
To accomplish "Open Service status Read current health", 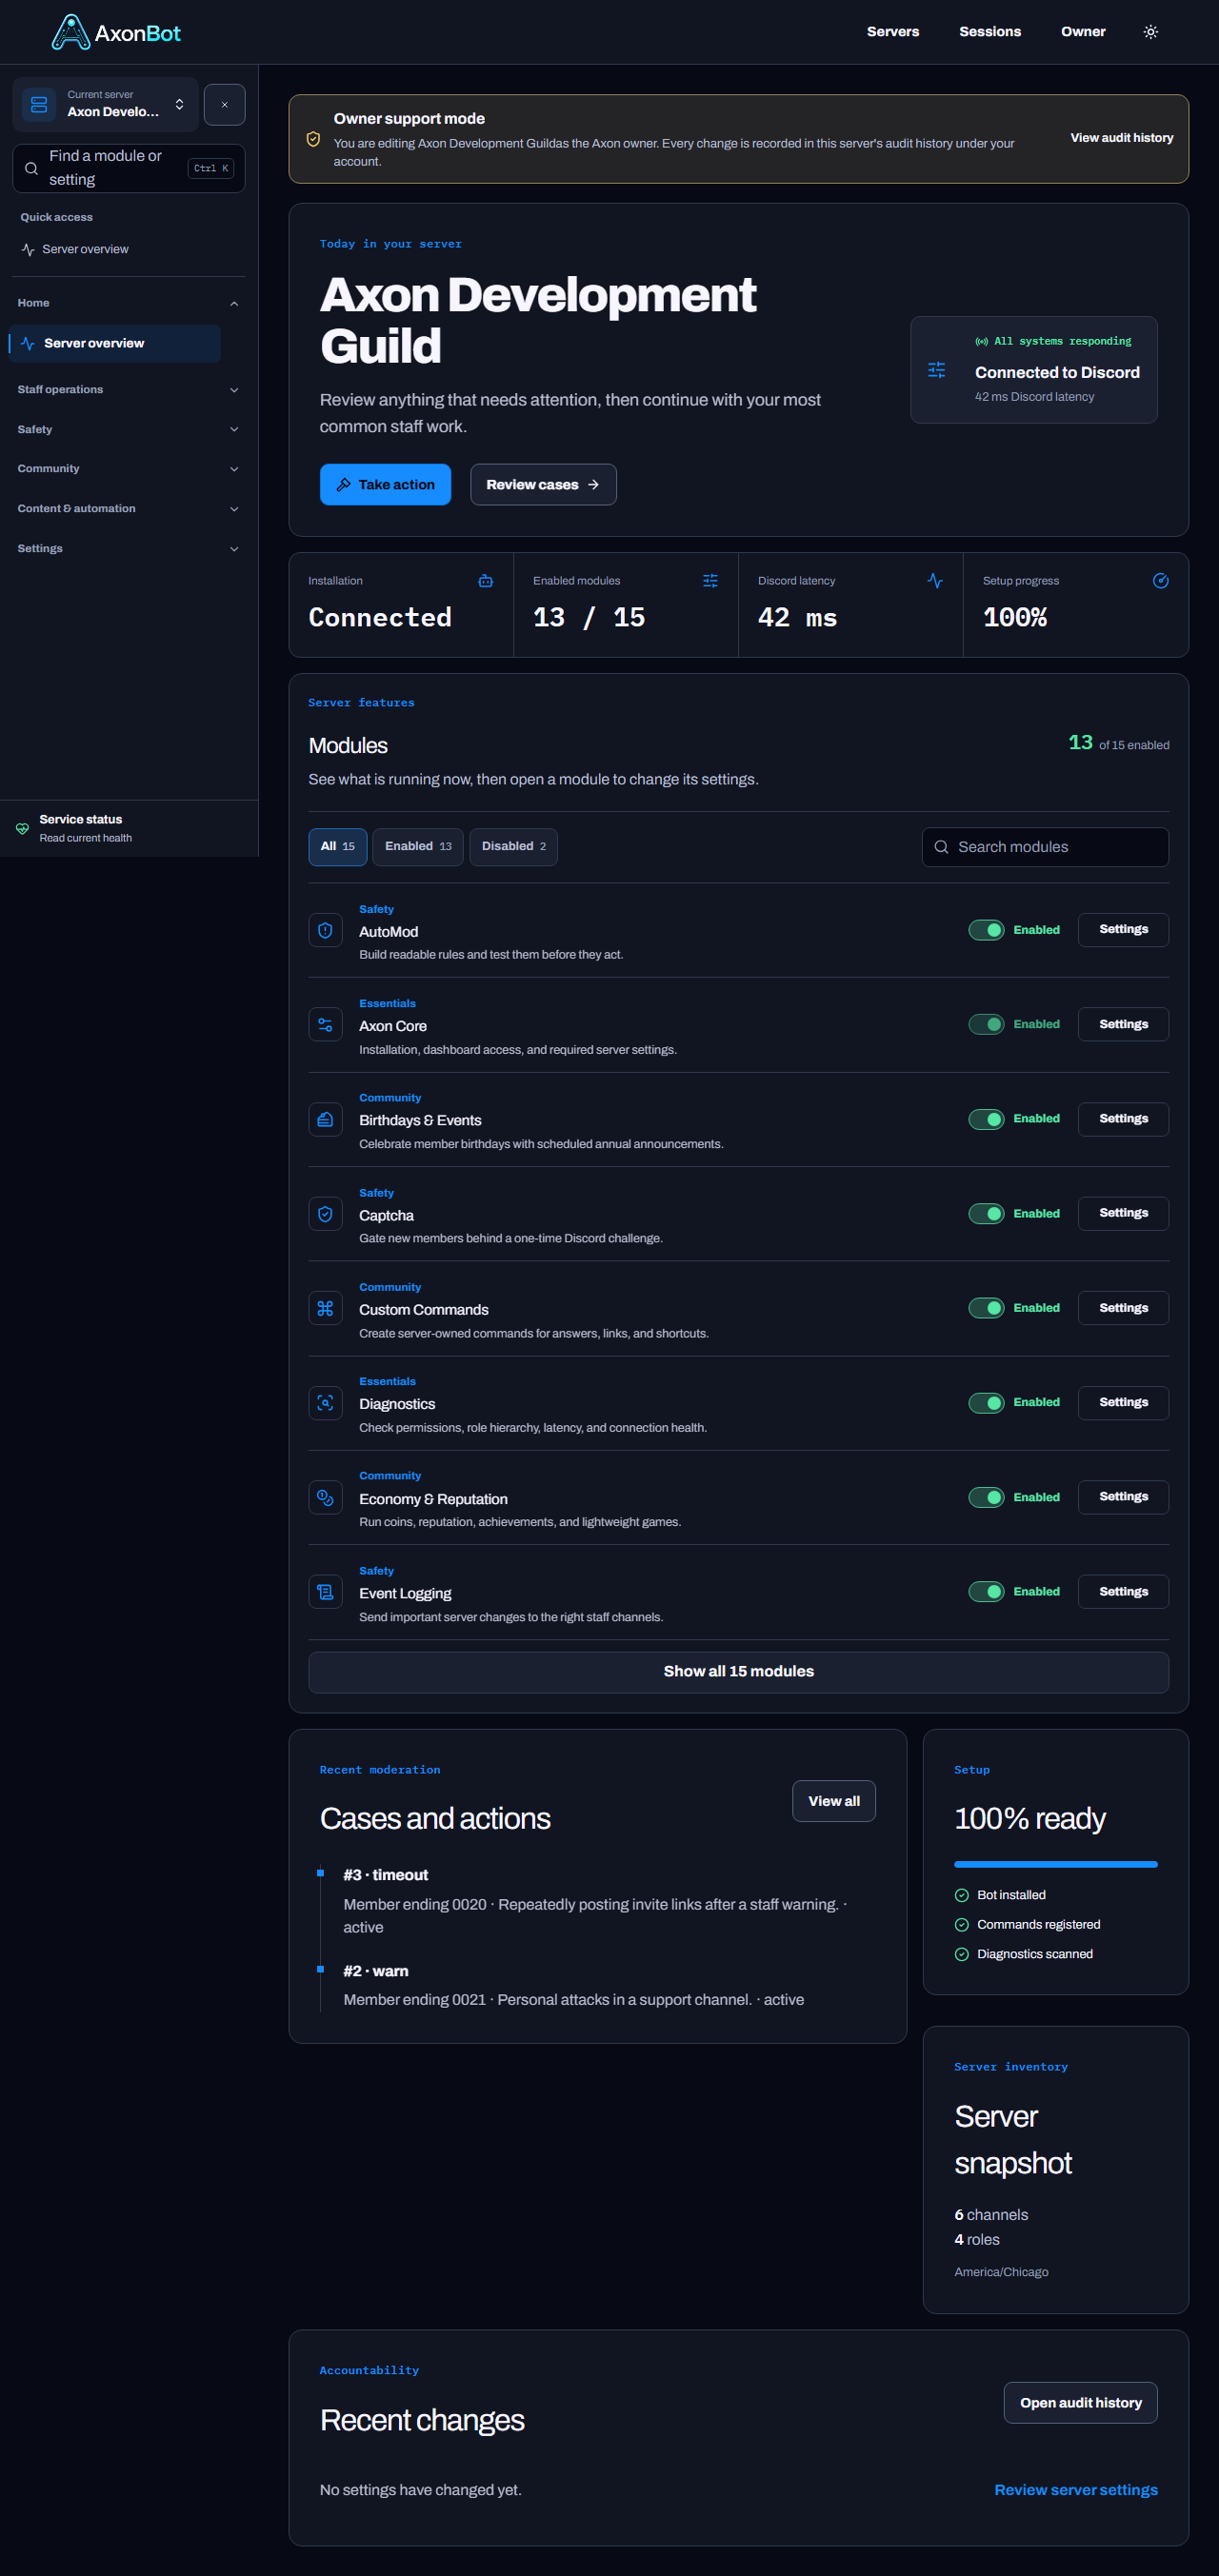I will (x=129, y=828).
